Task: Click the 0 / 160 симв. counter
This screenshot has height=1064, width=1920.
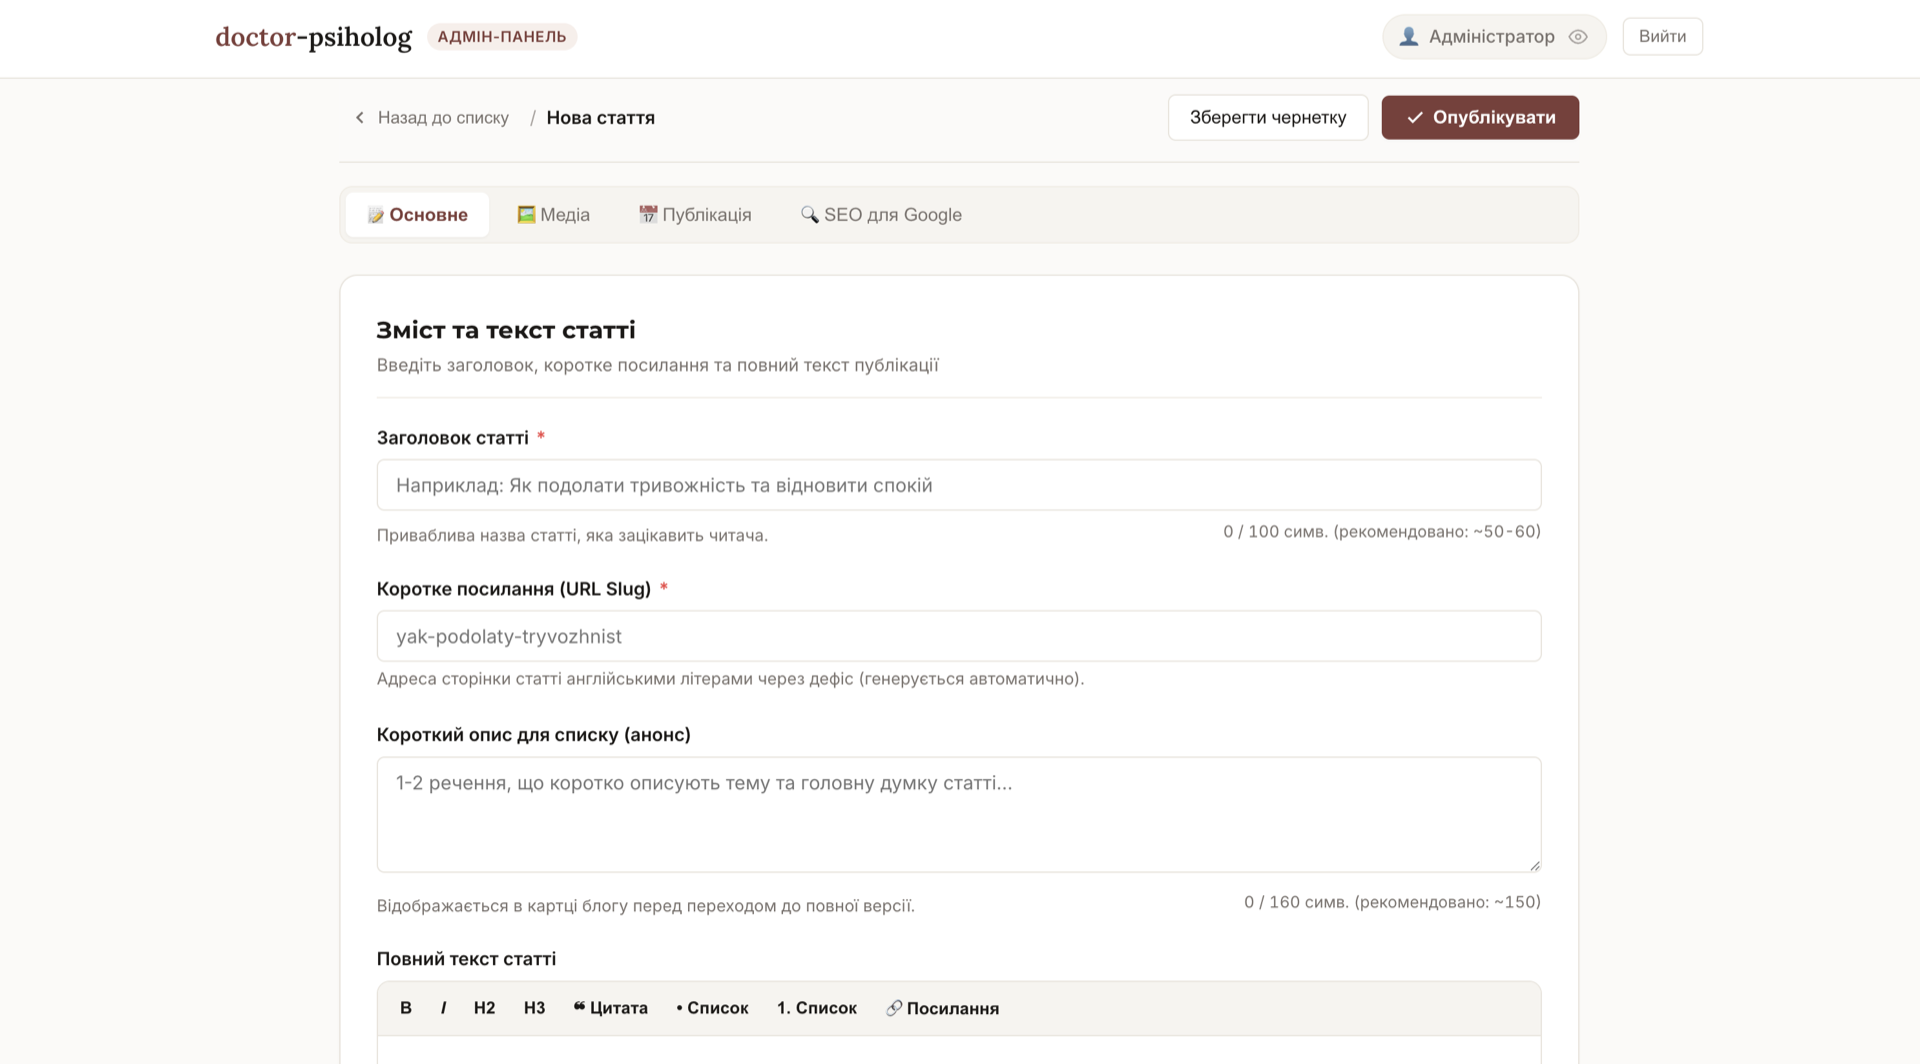Action: [x=1392, y=902]
